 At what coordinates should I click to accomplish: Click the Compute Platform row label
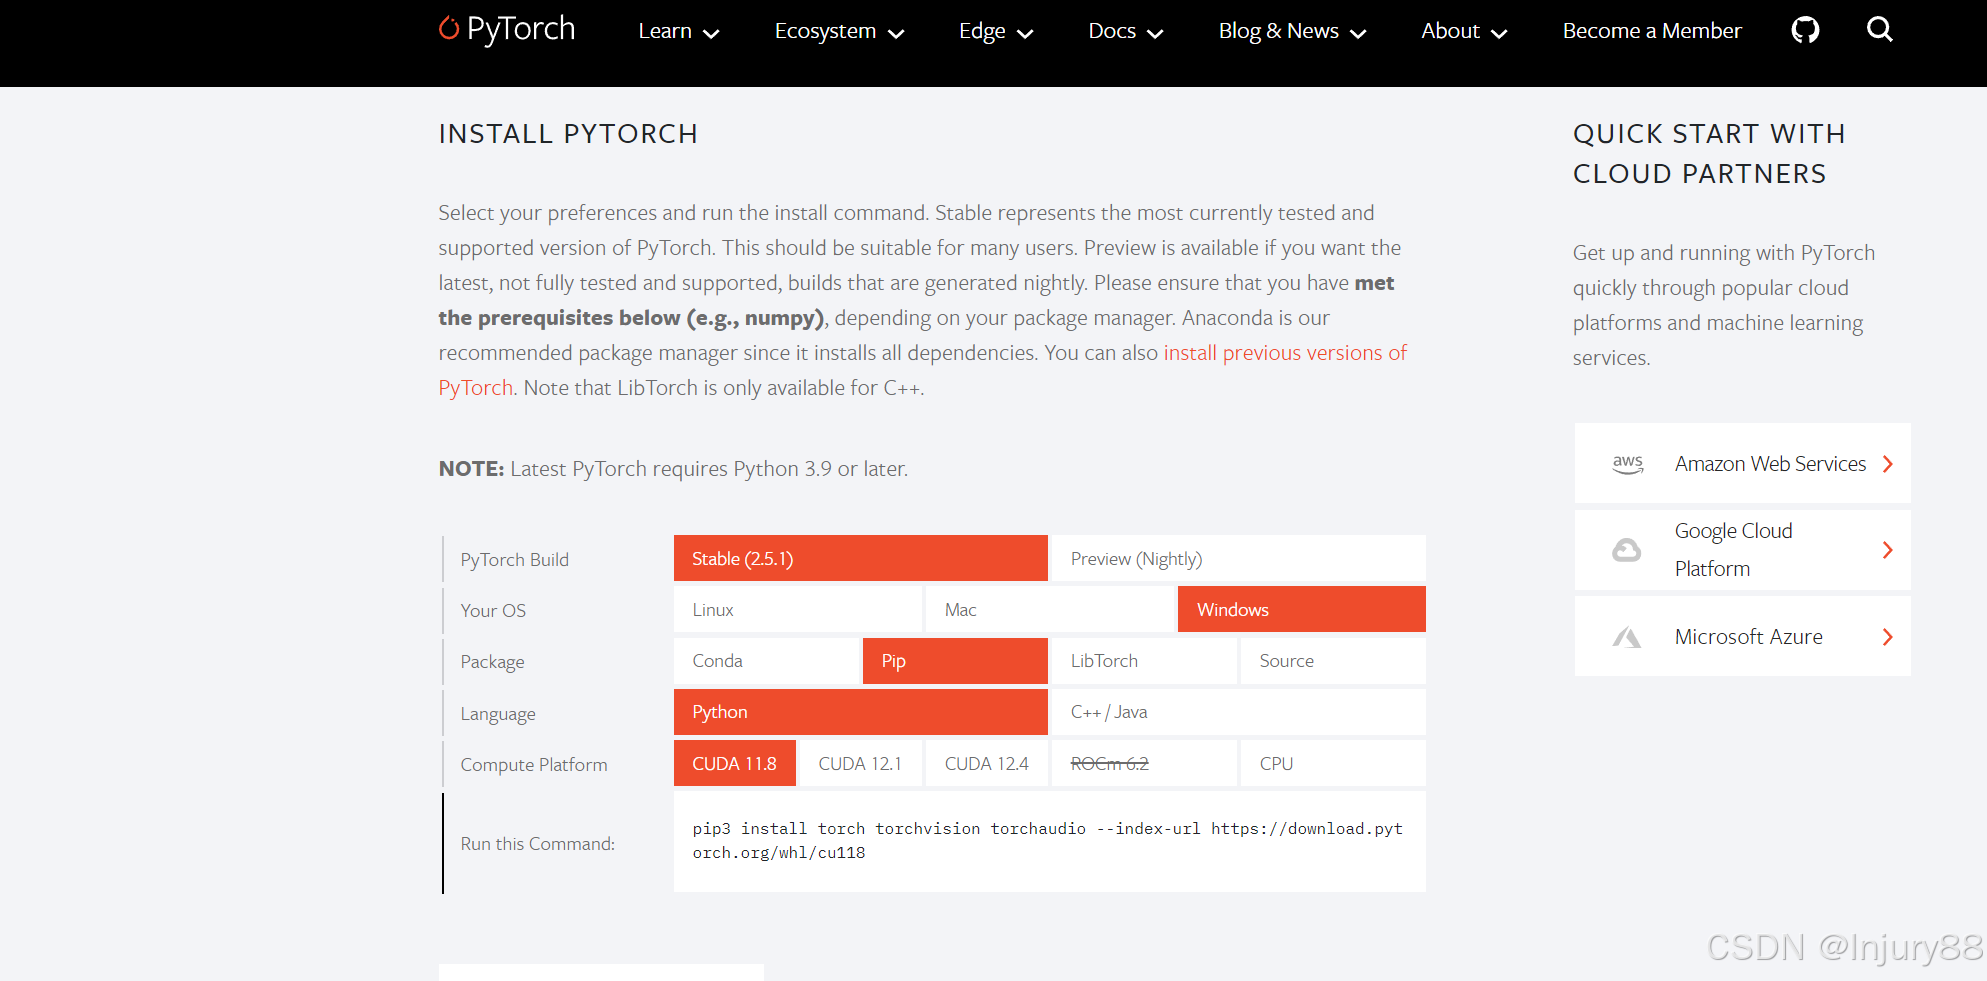tap(534, 765)
